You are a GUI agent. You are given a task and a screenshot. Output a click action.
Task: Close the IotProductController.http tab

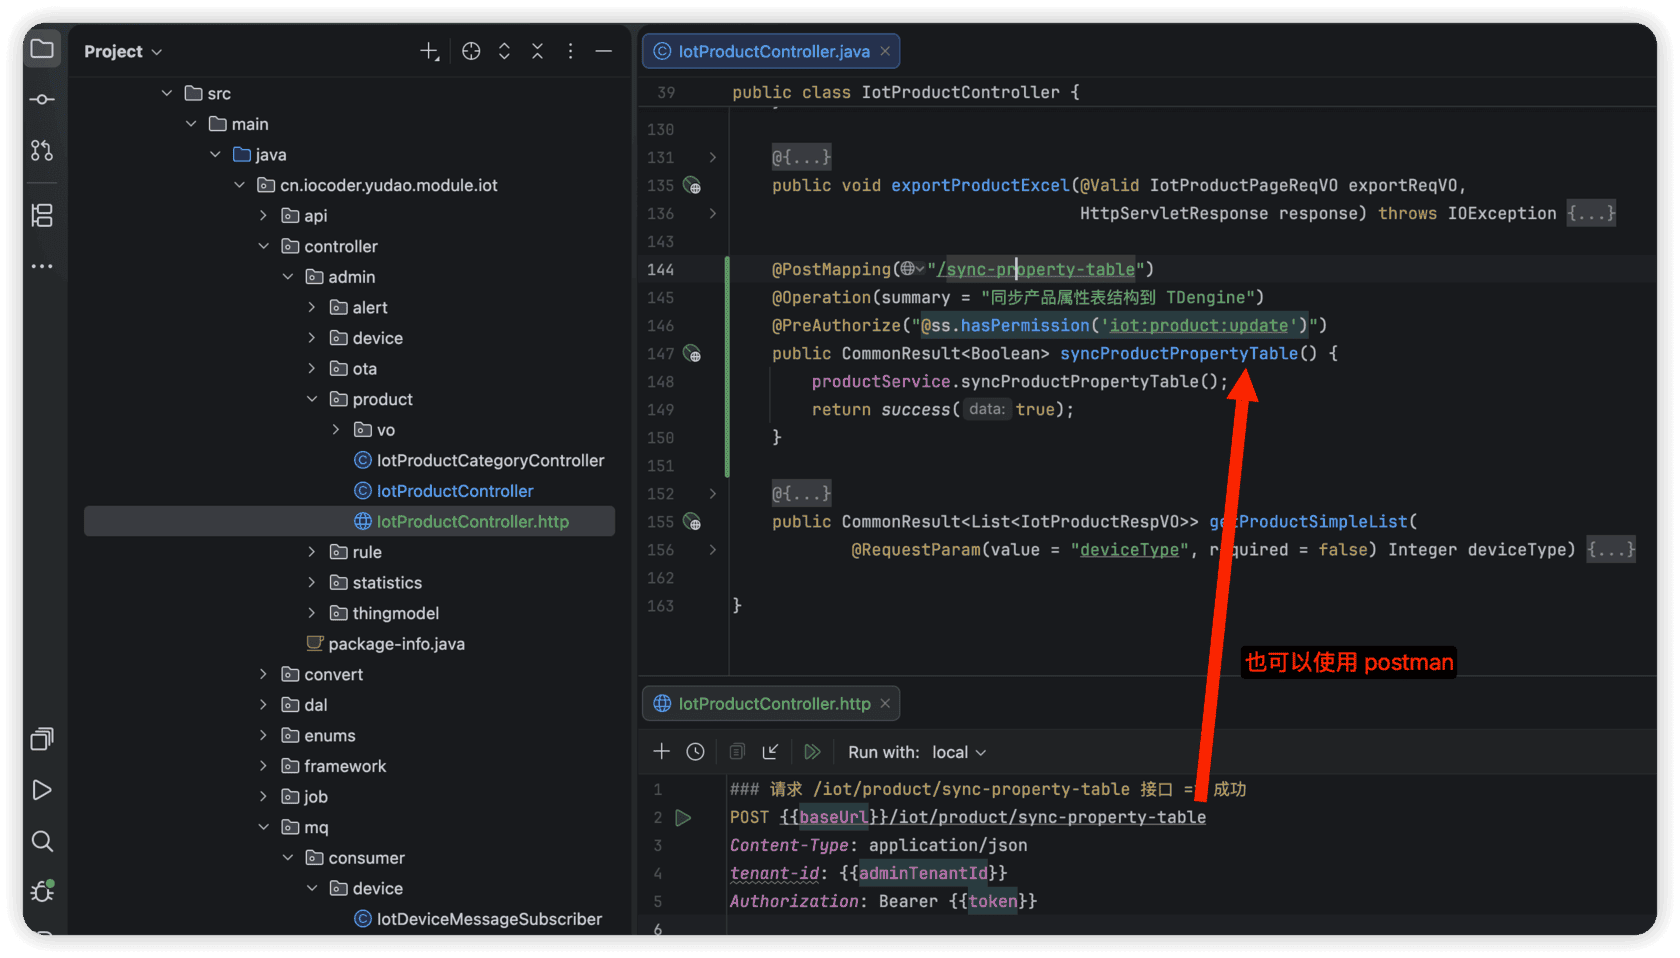(x=885, y=704)
